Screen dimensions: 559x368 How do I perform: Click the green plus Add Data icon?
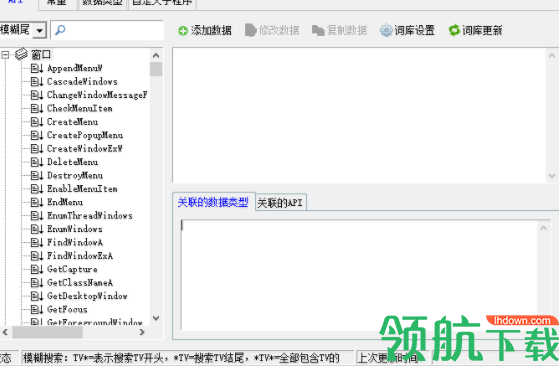(183, 31)
